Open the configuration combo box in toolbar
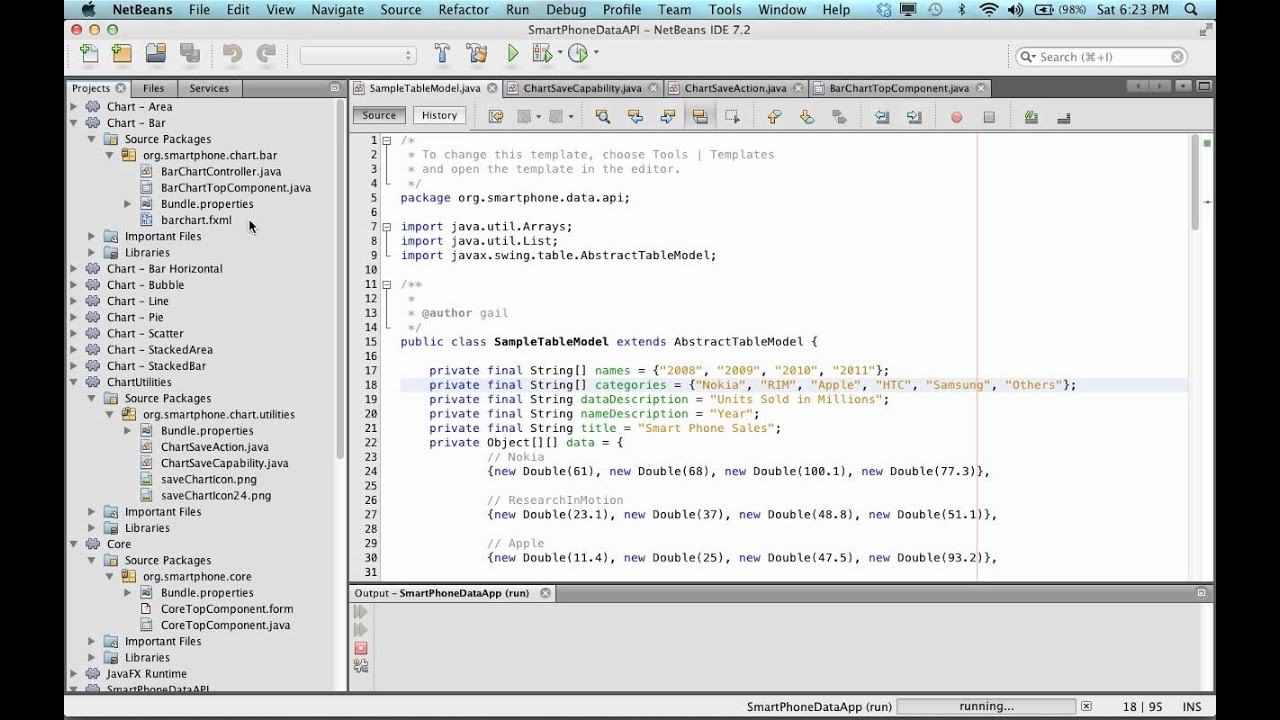The height and width of the screenshot is (720, 1280). click(x=357, y=56)
